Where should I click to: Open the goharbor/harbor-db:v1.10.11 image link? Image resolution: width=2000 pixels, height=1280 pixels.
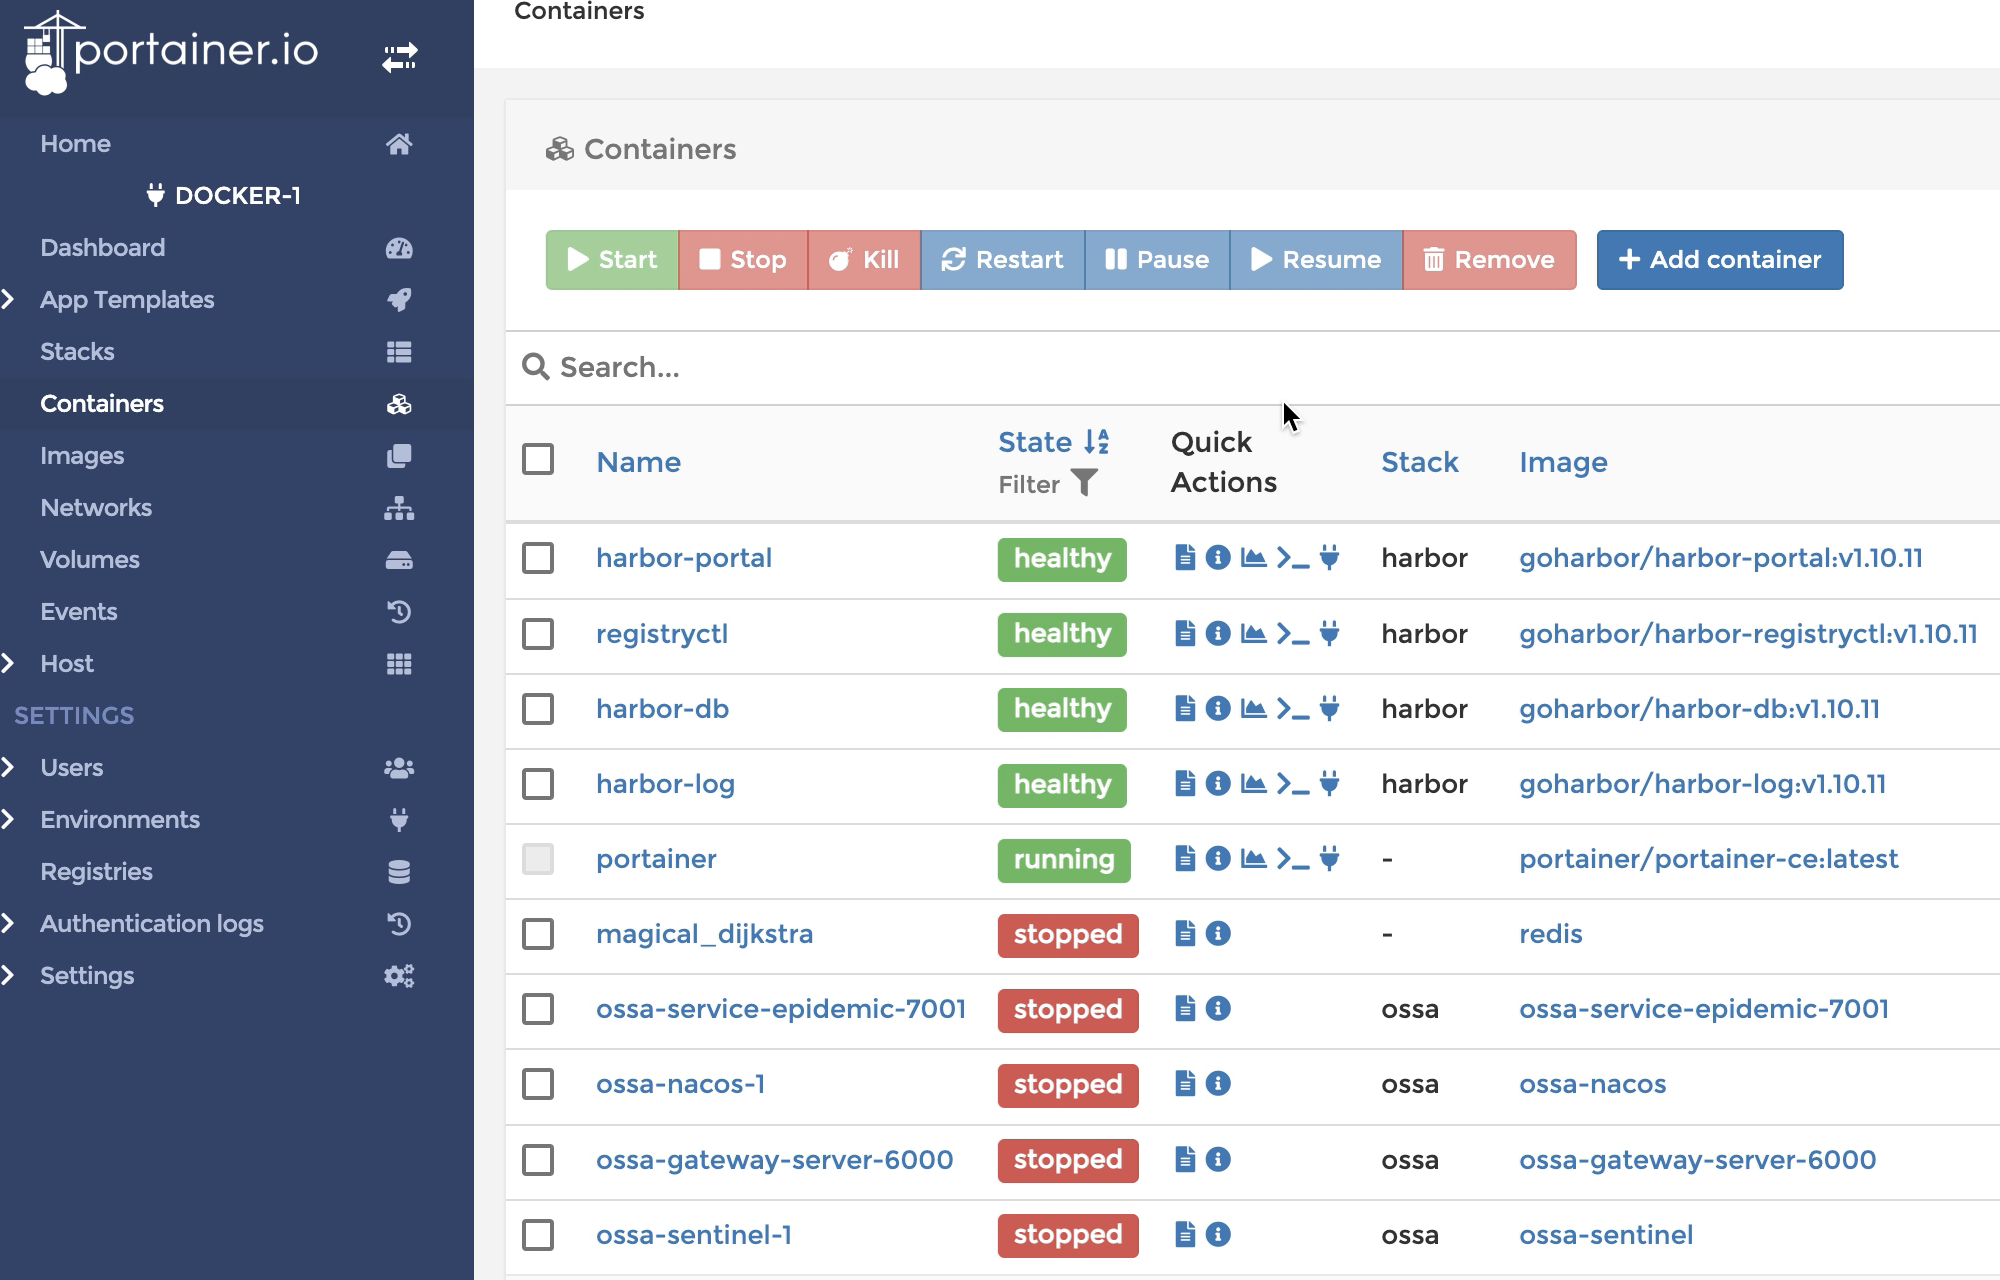(1699, 709)
